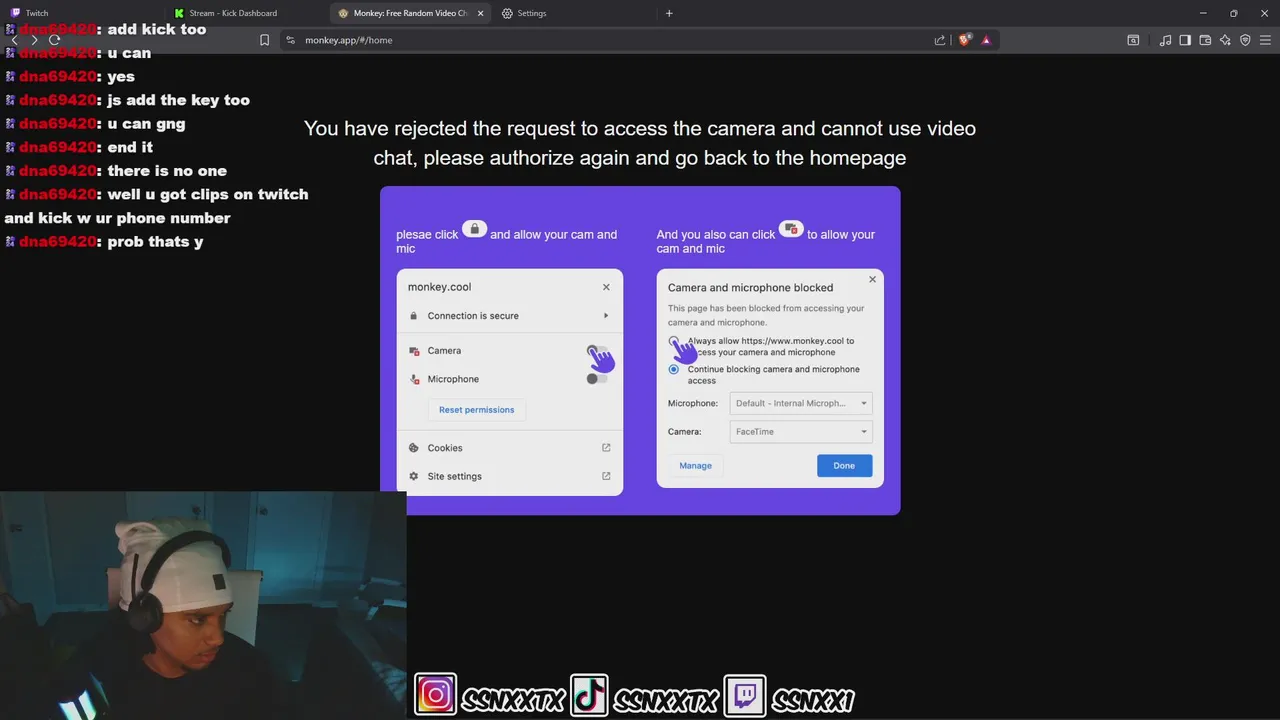The height and width of the screenshot is (720, 1280).
Task: Open the Site settings external link icon
Action: tap(606, 476)
